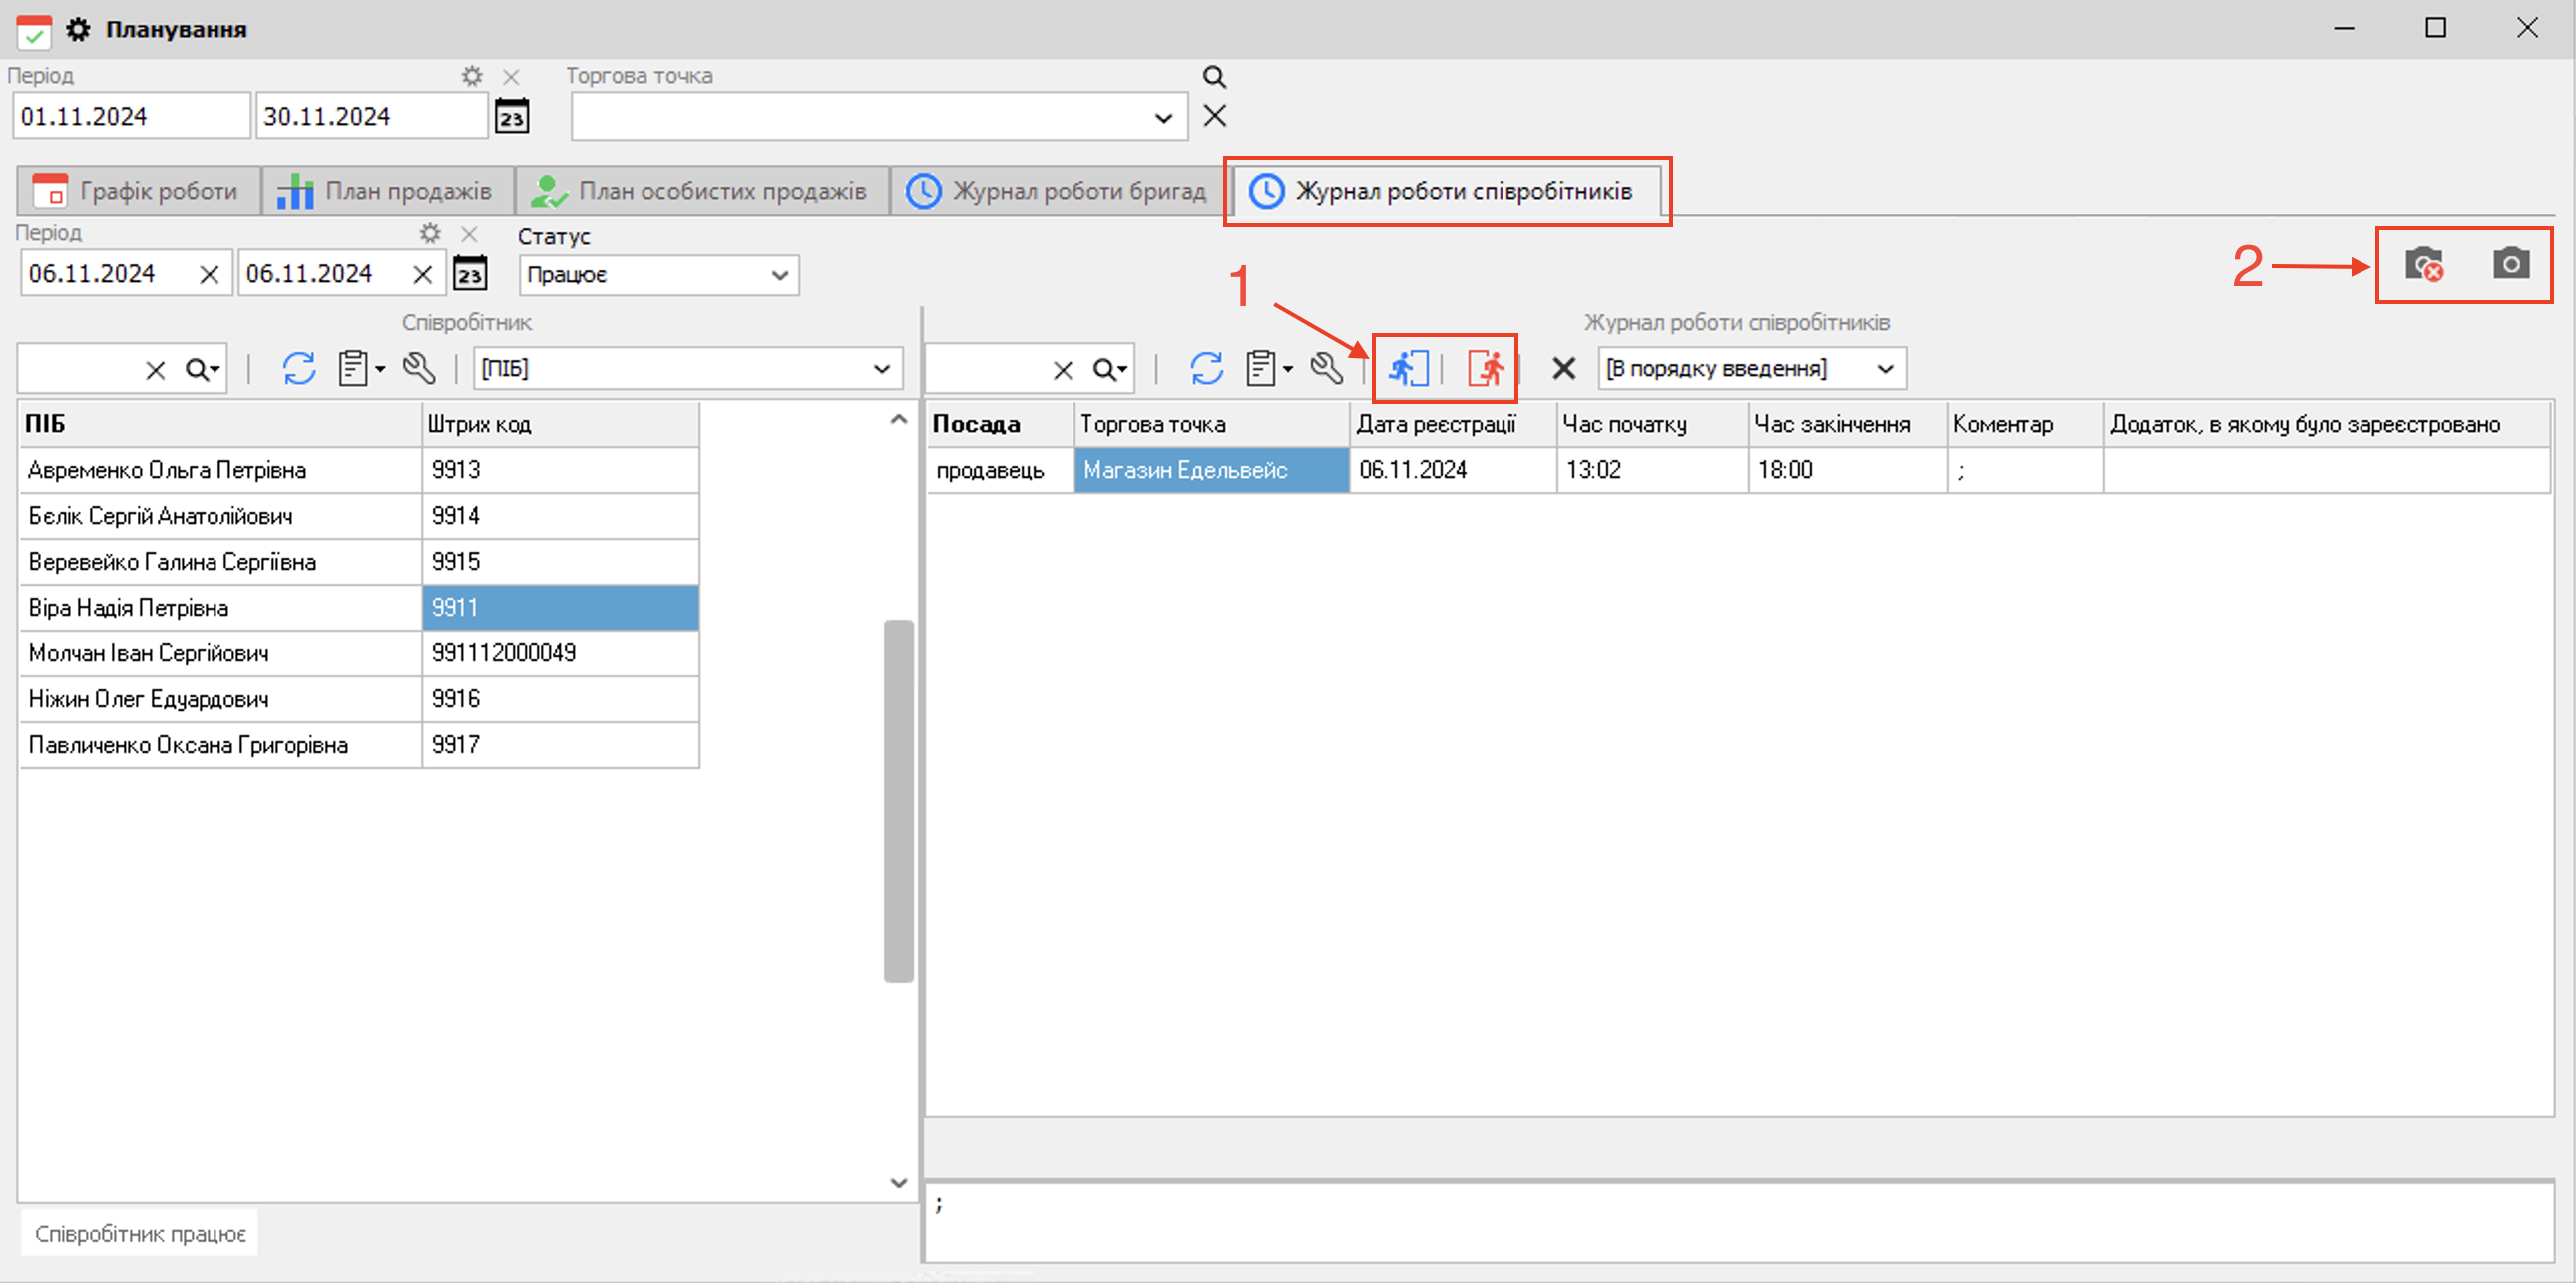Open the [ПІБ] dropdown in employee toolbar
Image resolution: width=2576 pixels, height=1283 pixels.
point(881,369)
